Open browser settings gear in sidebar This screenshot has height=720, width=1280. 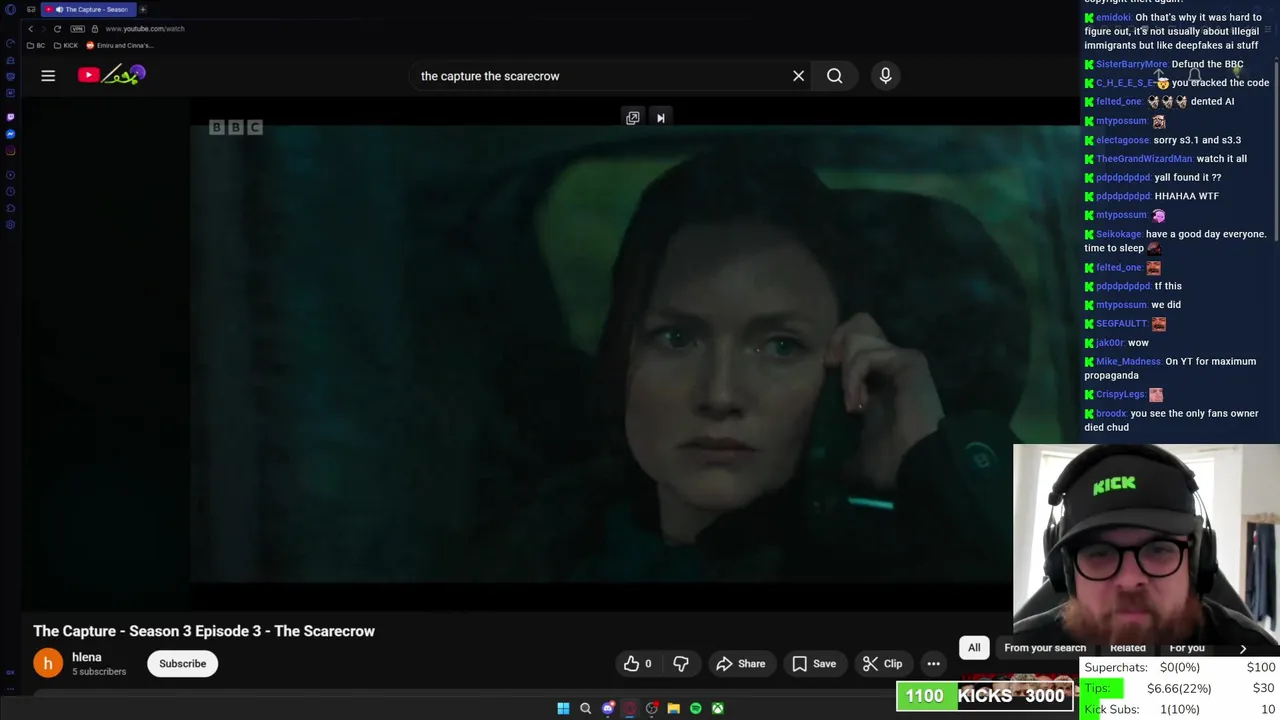click(10, 225)
